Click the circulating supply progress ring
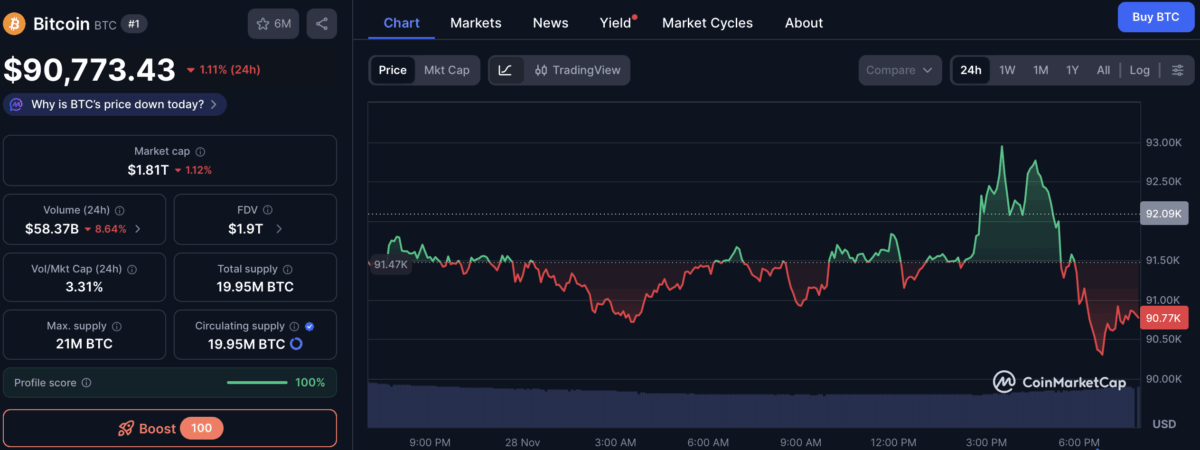Viewport: 1200px width, 450px height. point(296,344)
